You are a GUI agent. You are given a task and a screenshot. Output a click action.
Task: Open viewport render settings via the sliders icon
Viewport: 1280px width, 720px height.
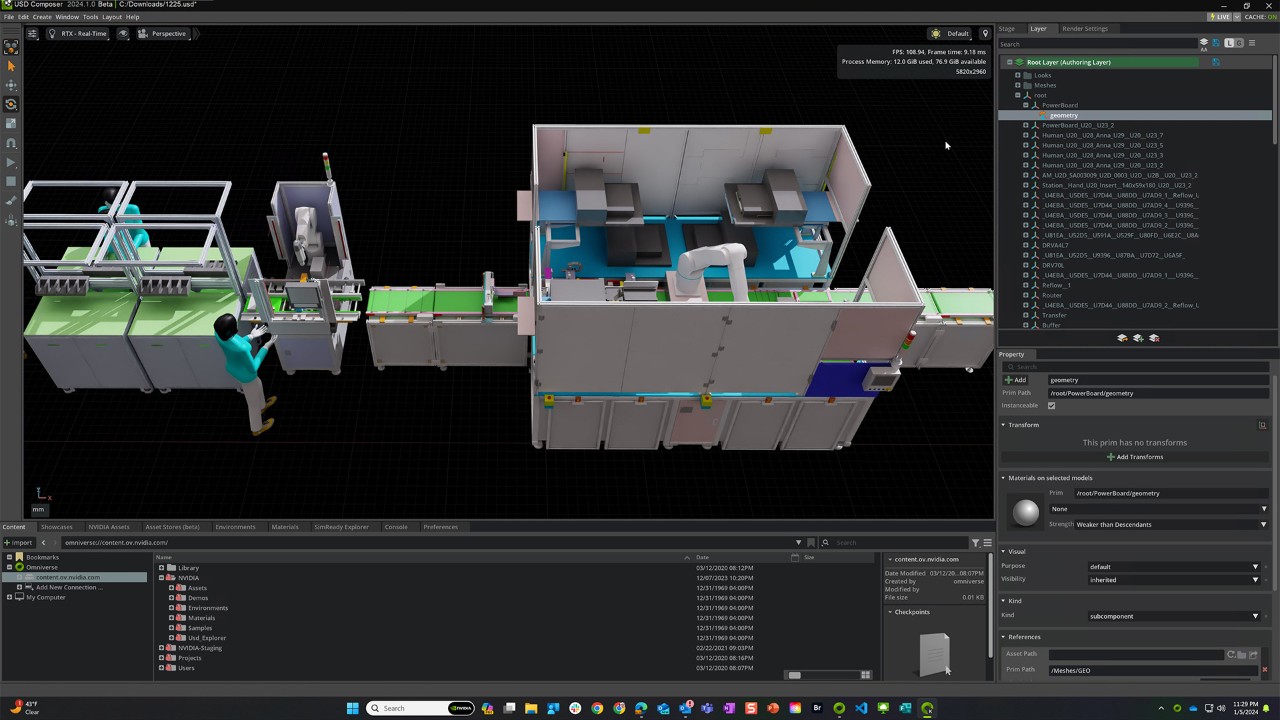(x=33, y=33)
